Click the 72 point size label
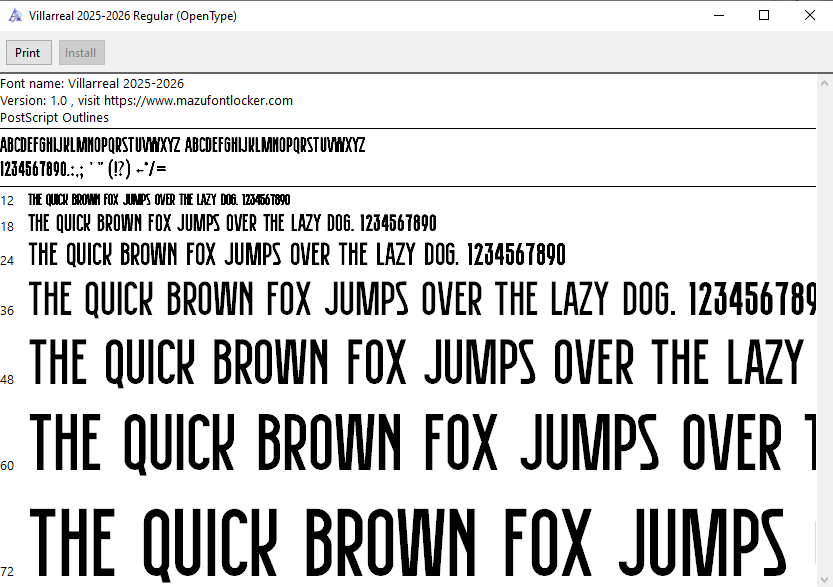Screen dimensions: 833x587 coord(8,572)
